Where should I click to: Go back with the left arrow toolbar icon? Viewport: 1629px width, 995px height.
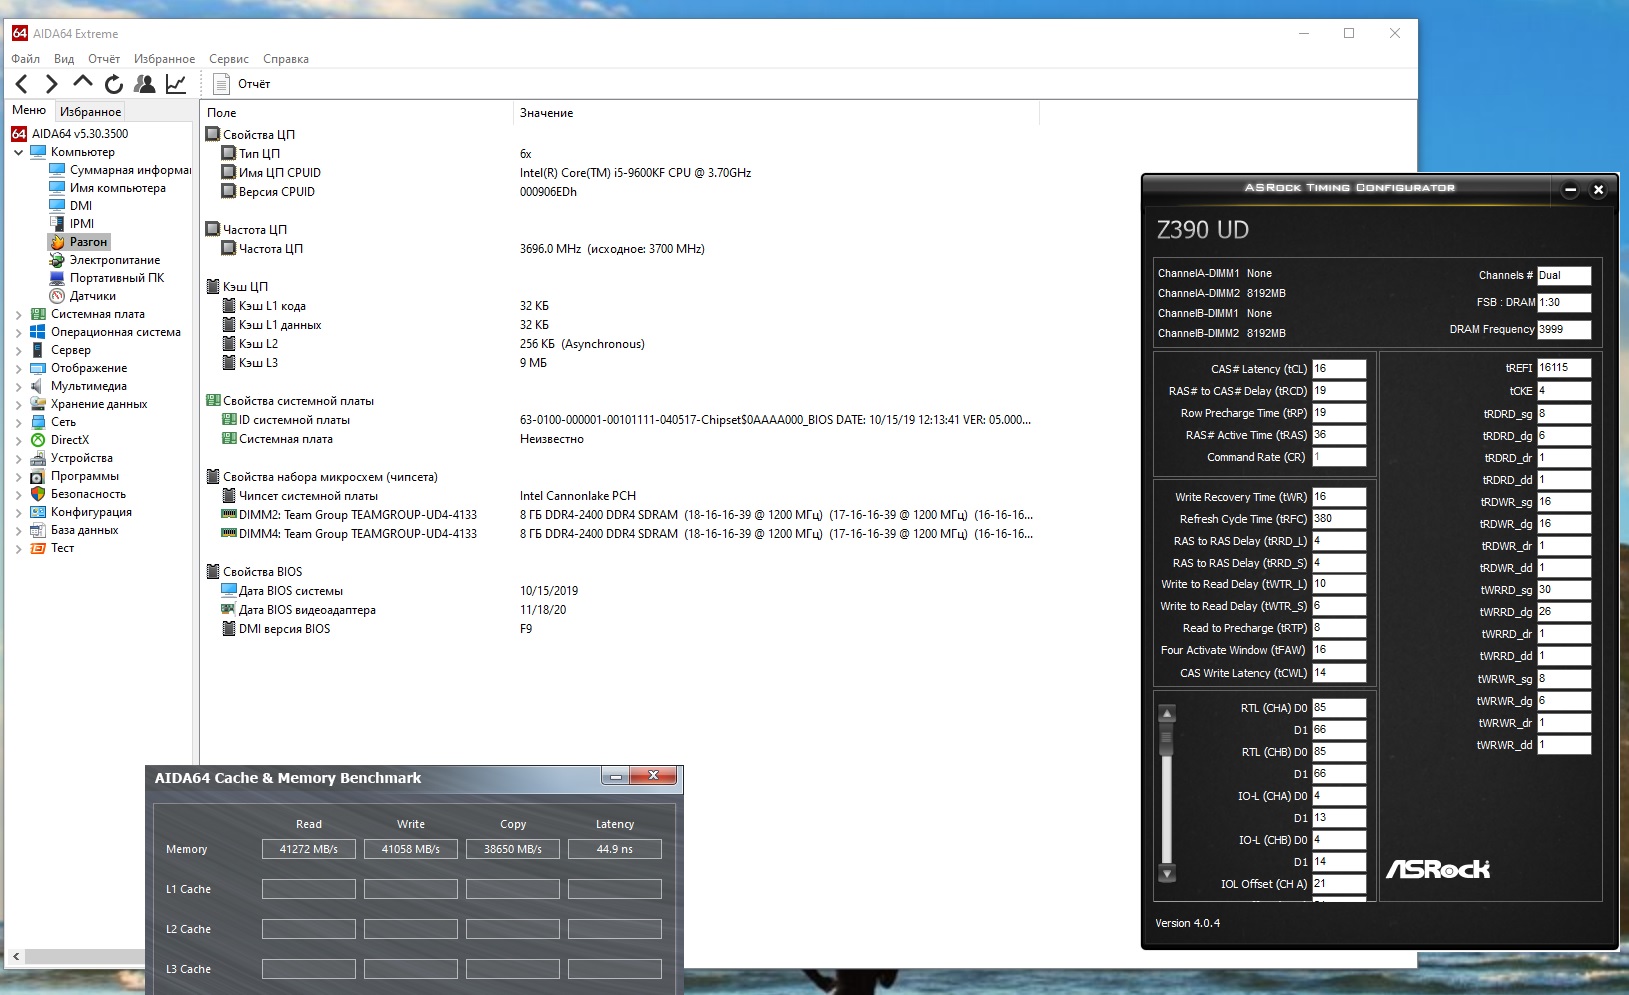tap(22, 84)
